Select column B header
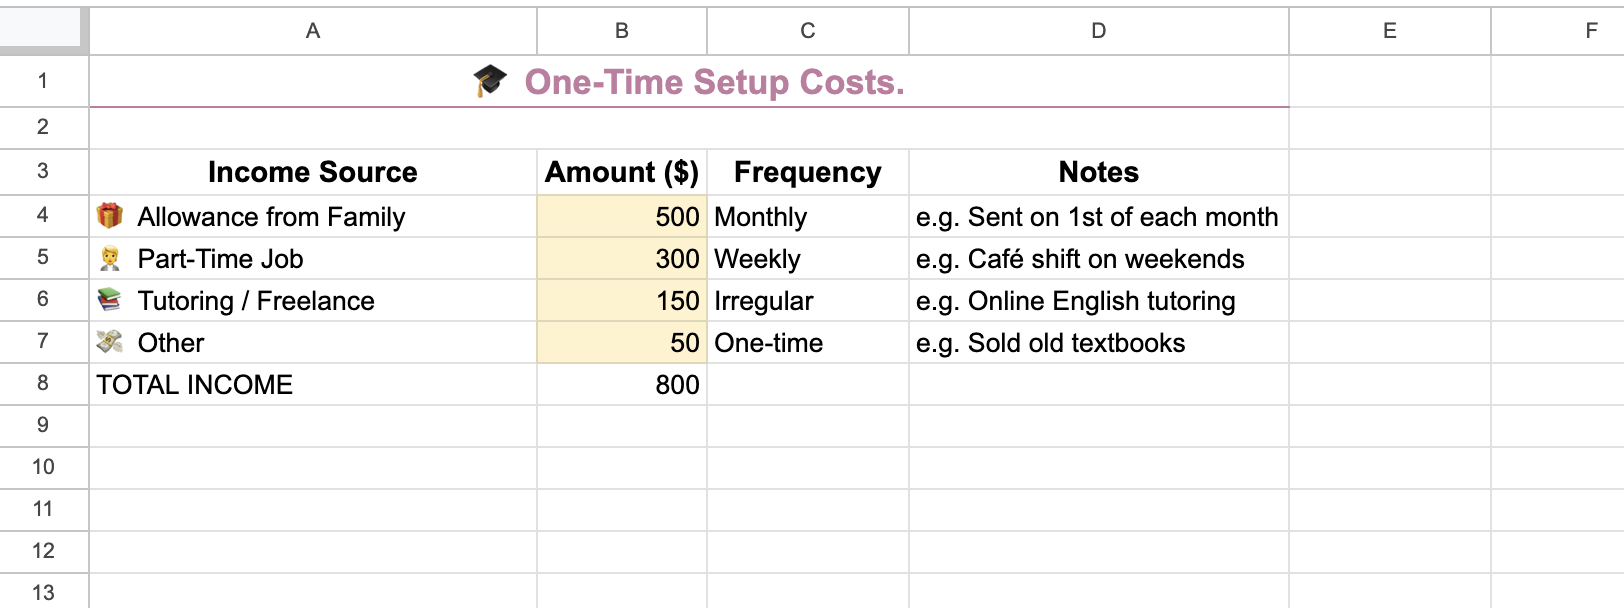The width and height of the screenshot is (1624, 608). tap(621, 30)
